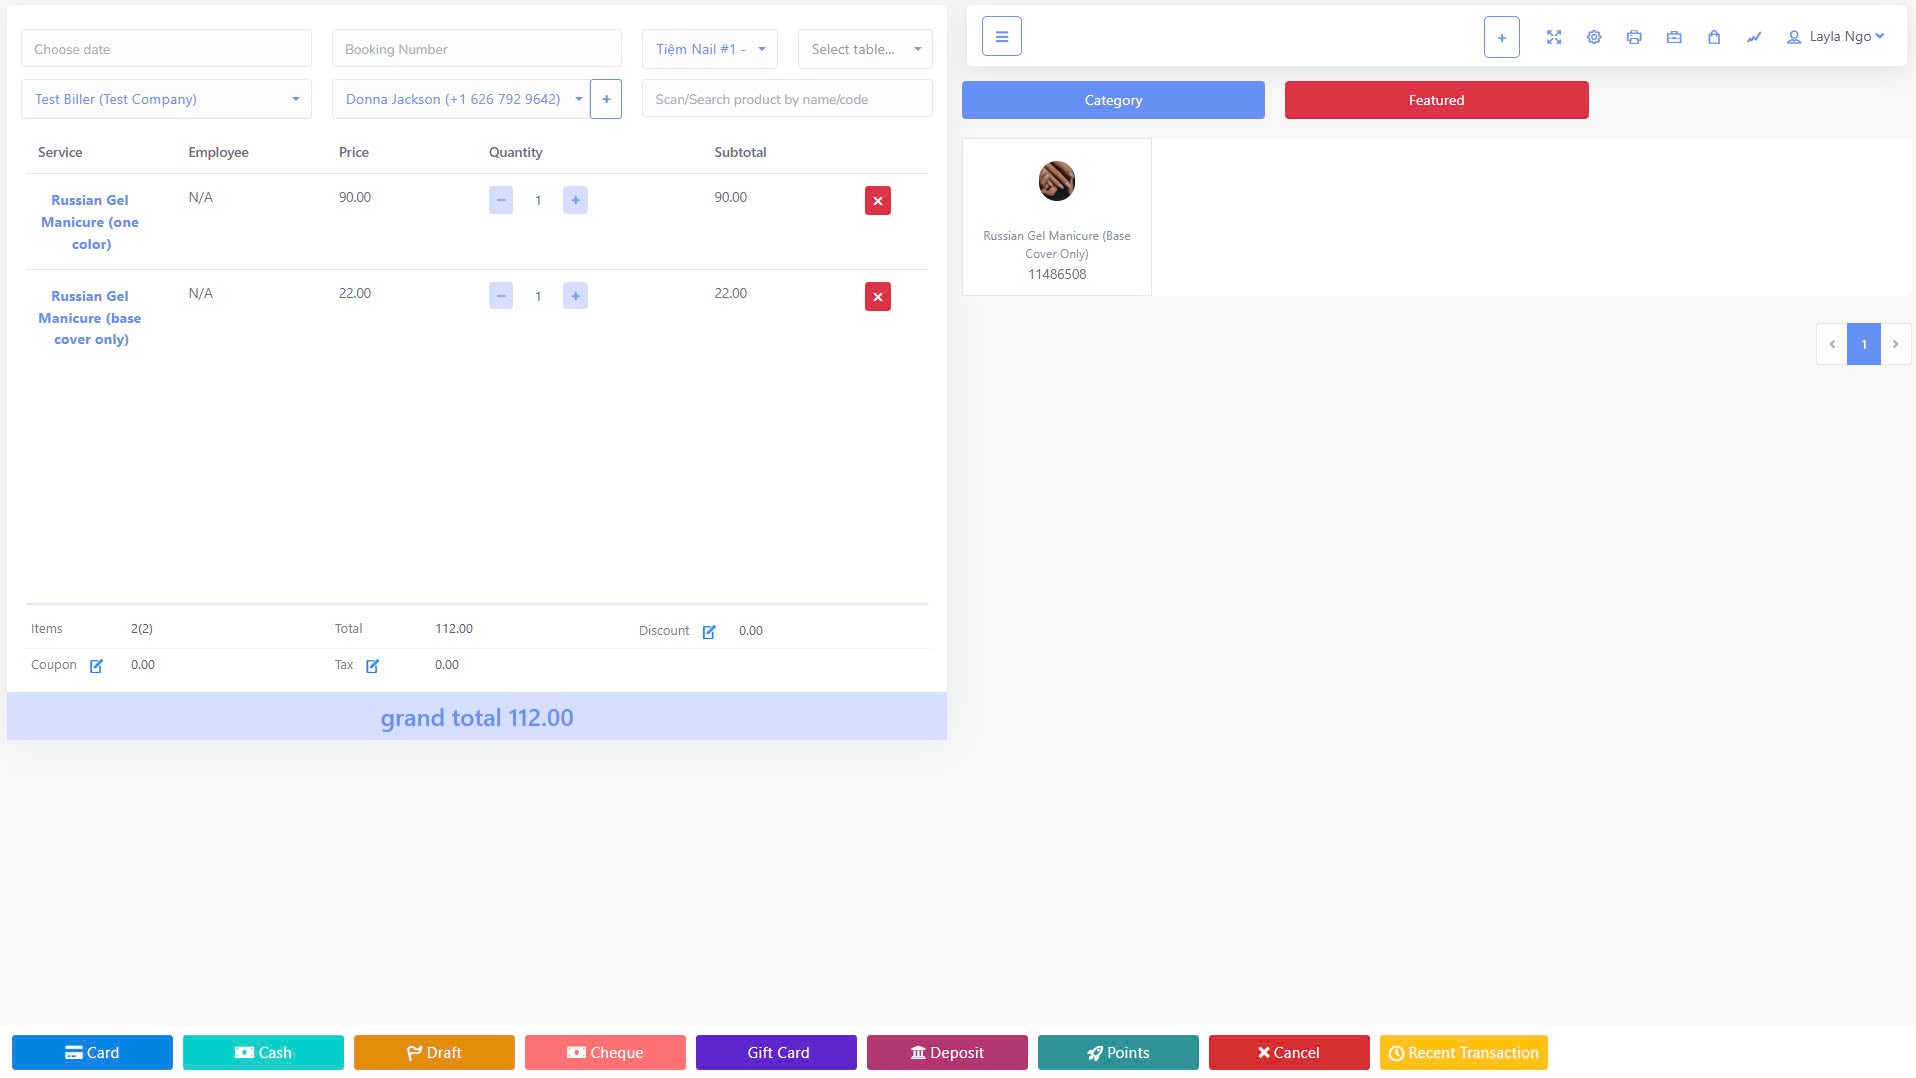The height and width of the screenshot is (1078, 1916).
Task: Edit the Tax pencil icon
Action: tap(372, 666)
